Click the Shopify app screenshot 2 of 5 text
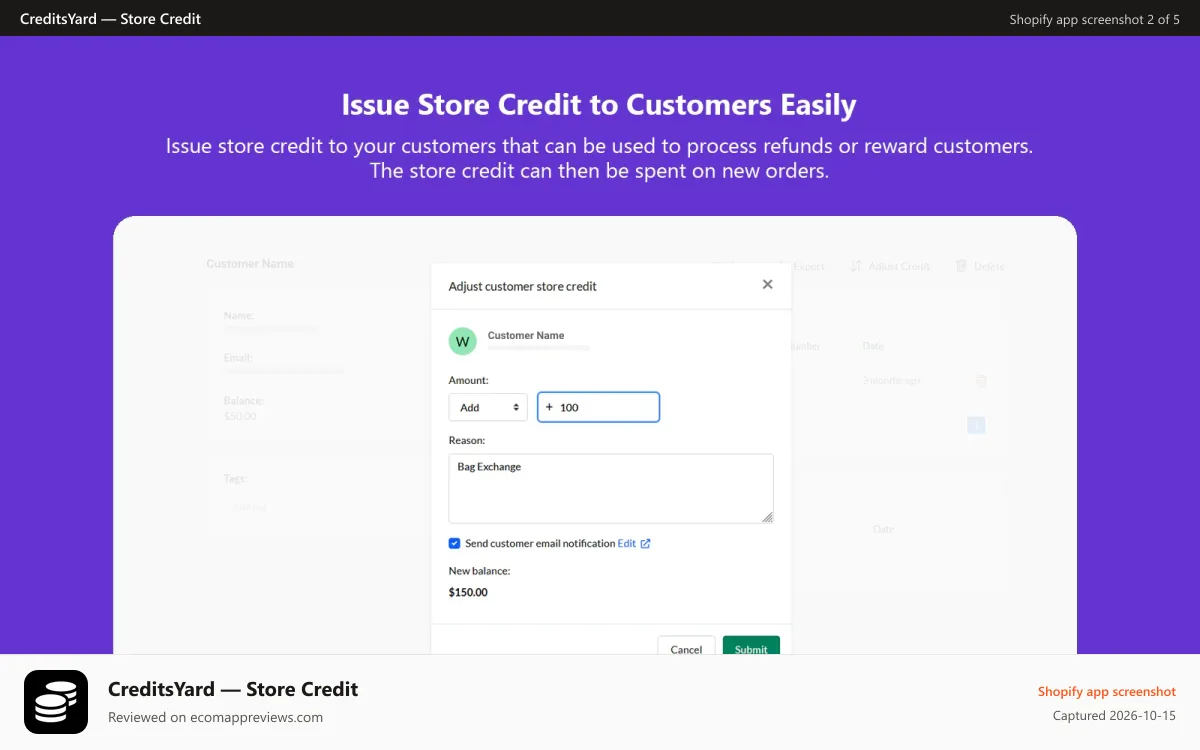This screenshot has width=1200, height=750. (x=1094, y=19)
